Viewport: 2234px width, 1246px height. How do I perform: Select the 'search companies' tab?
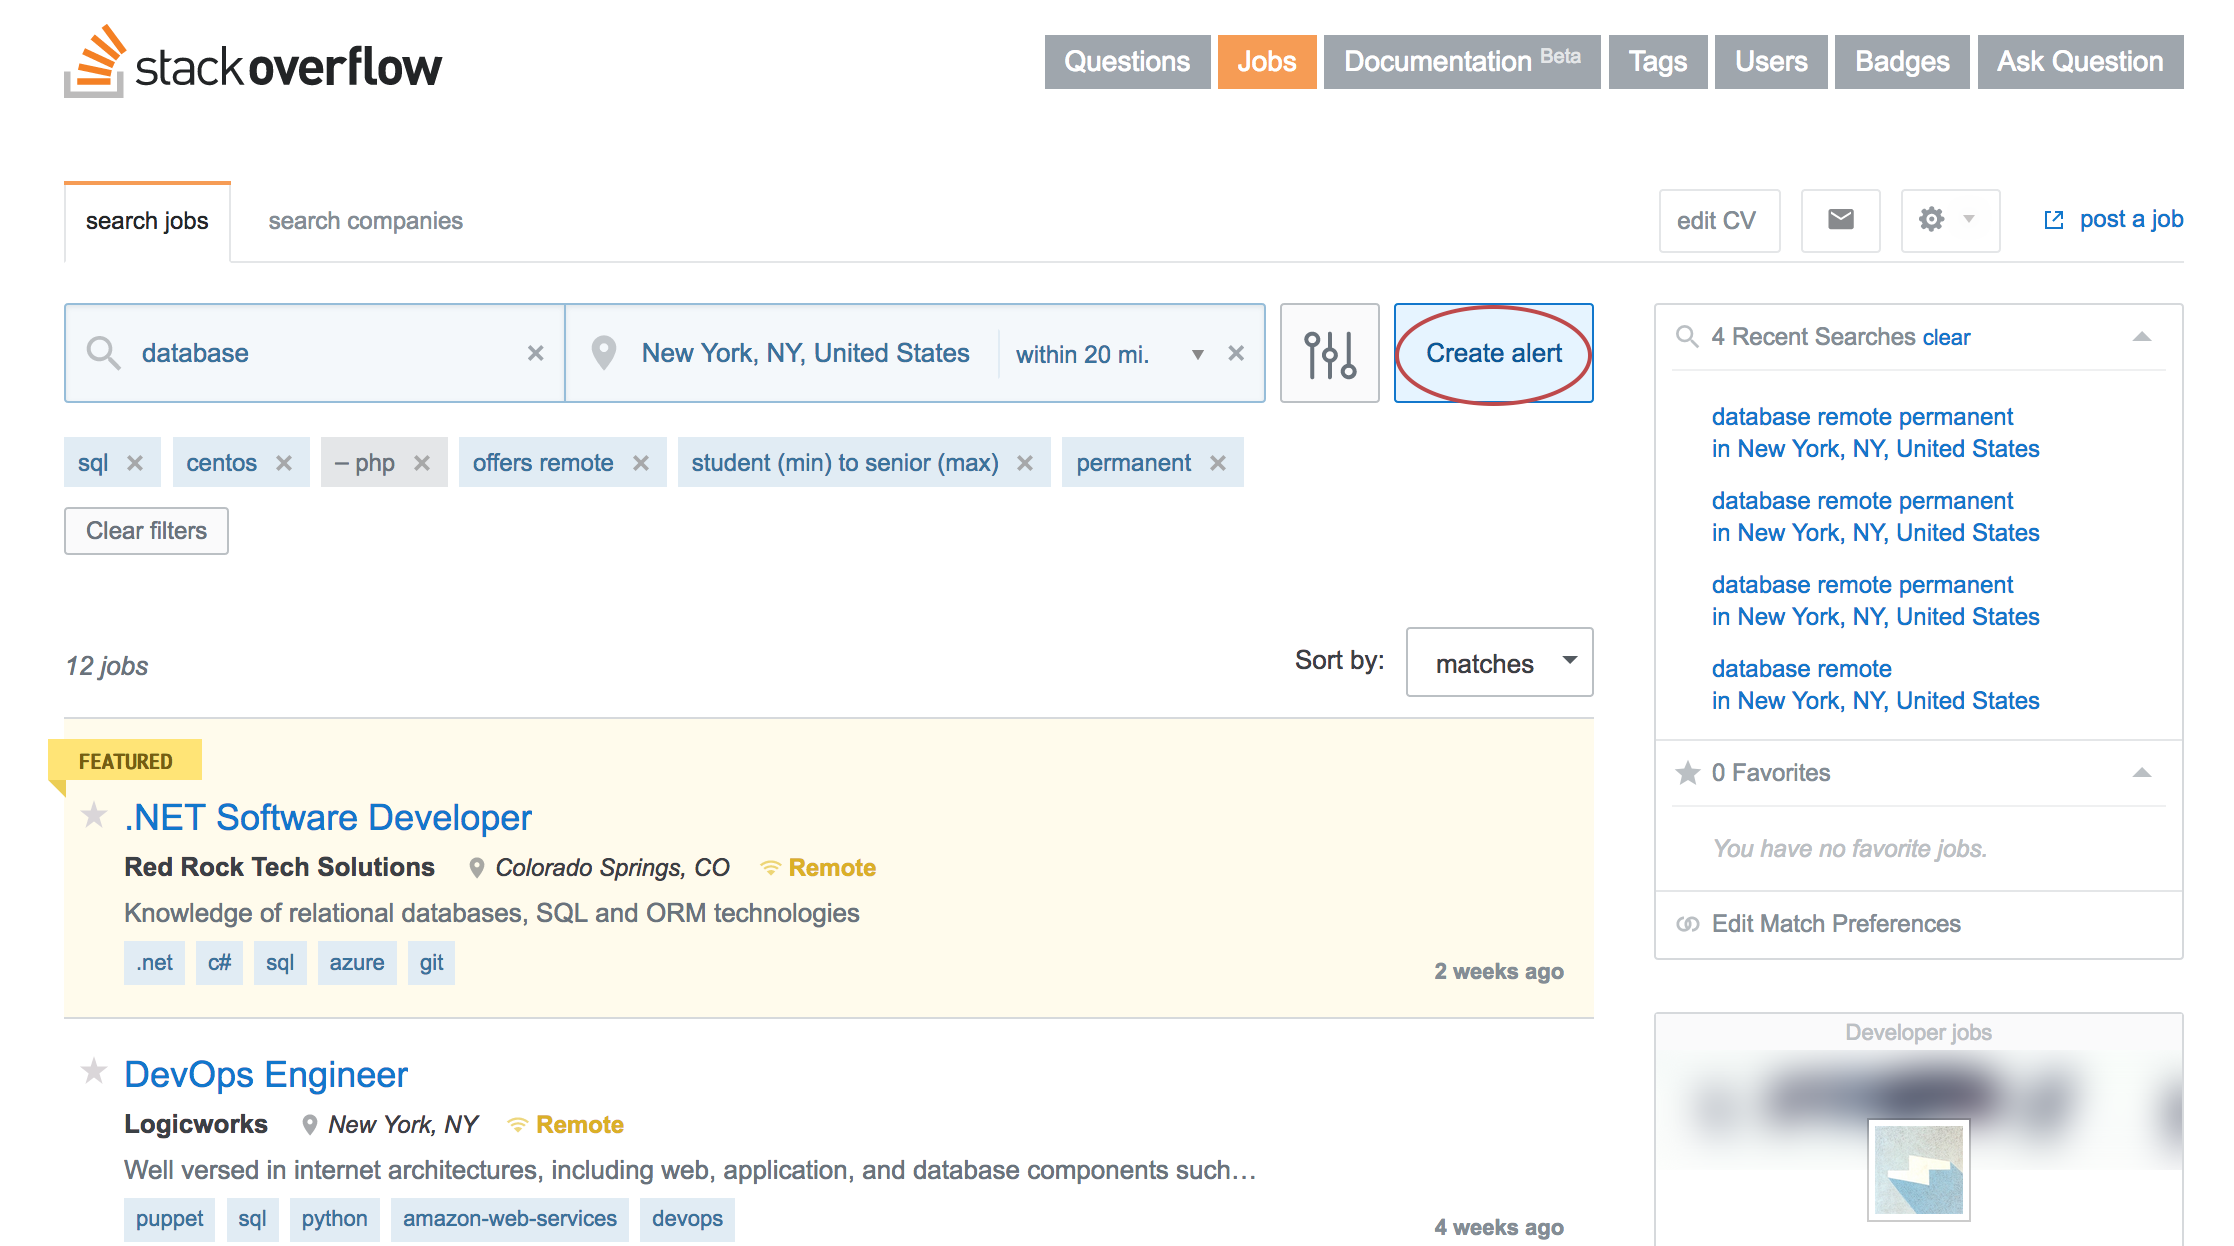pos(365,219)
